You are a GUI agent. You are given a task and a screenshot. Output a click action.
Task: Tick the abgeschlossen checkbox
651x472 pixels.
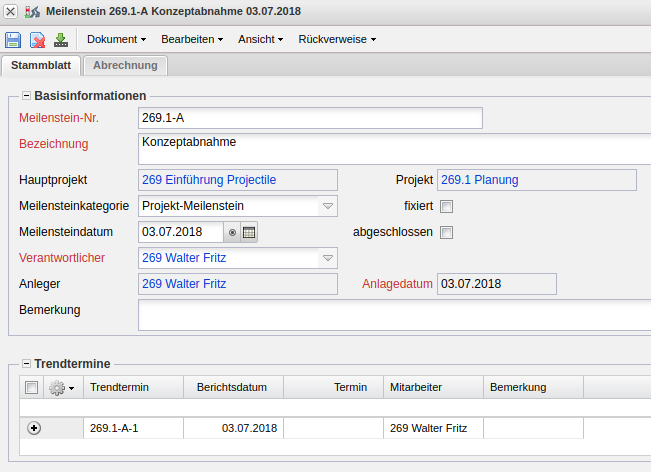[447, 233]
